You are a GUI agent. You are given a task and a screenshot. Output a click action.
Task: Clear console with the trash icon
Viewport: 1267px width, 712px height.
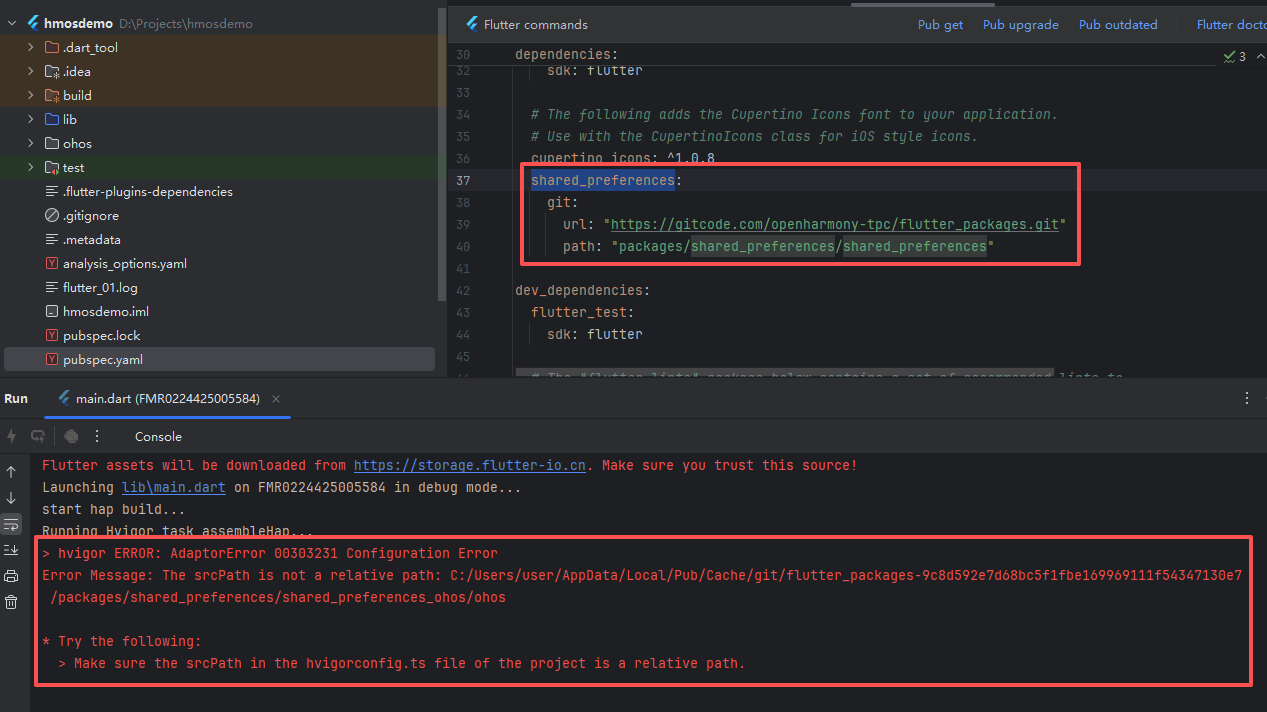tap(11, 602)
